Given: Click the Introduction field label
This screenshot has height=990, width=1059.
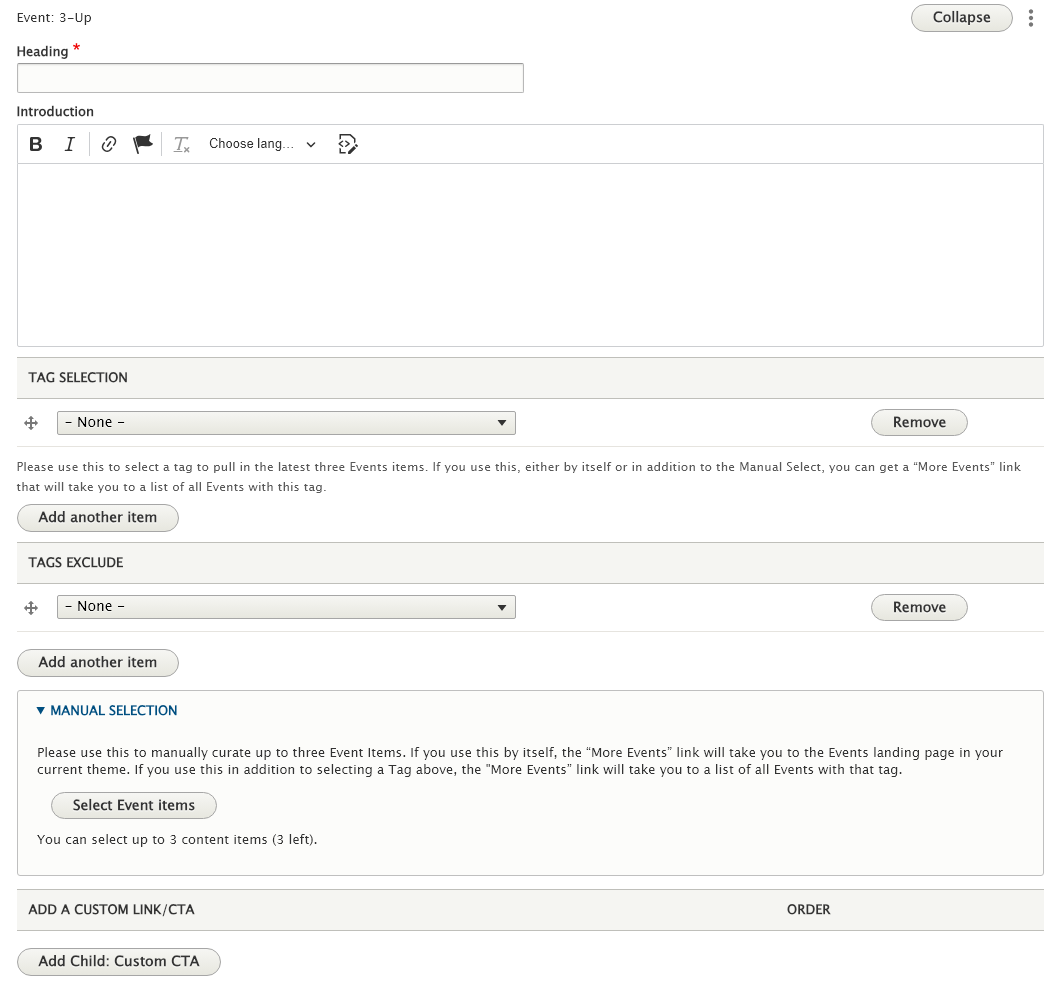Looking at the screenshot, I should [x=55, y=111].
